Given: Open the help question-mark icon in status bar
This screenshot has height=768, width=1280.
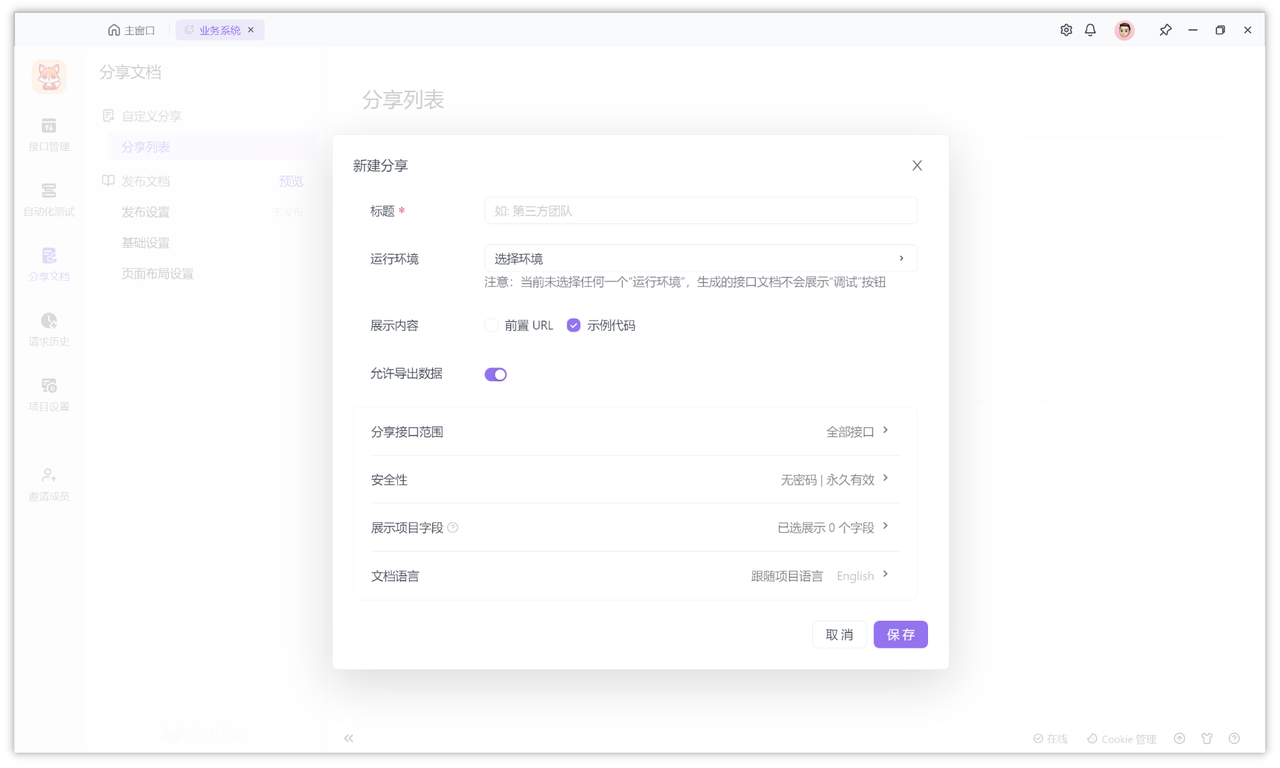Looking at the screenshot, I should 1234,738.
